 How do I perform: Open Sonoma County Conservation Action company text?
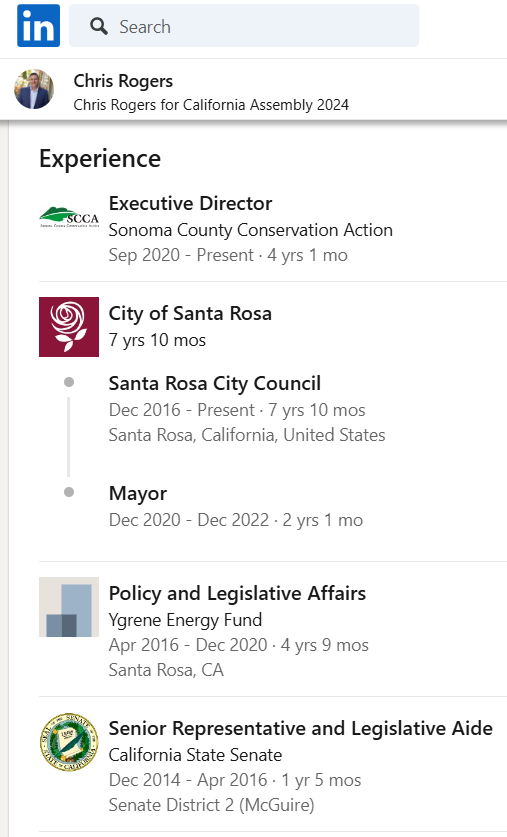251,230
